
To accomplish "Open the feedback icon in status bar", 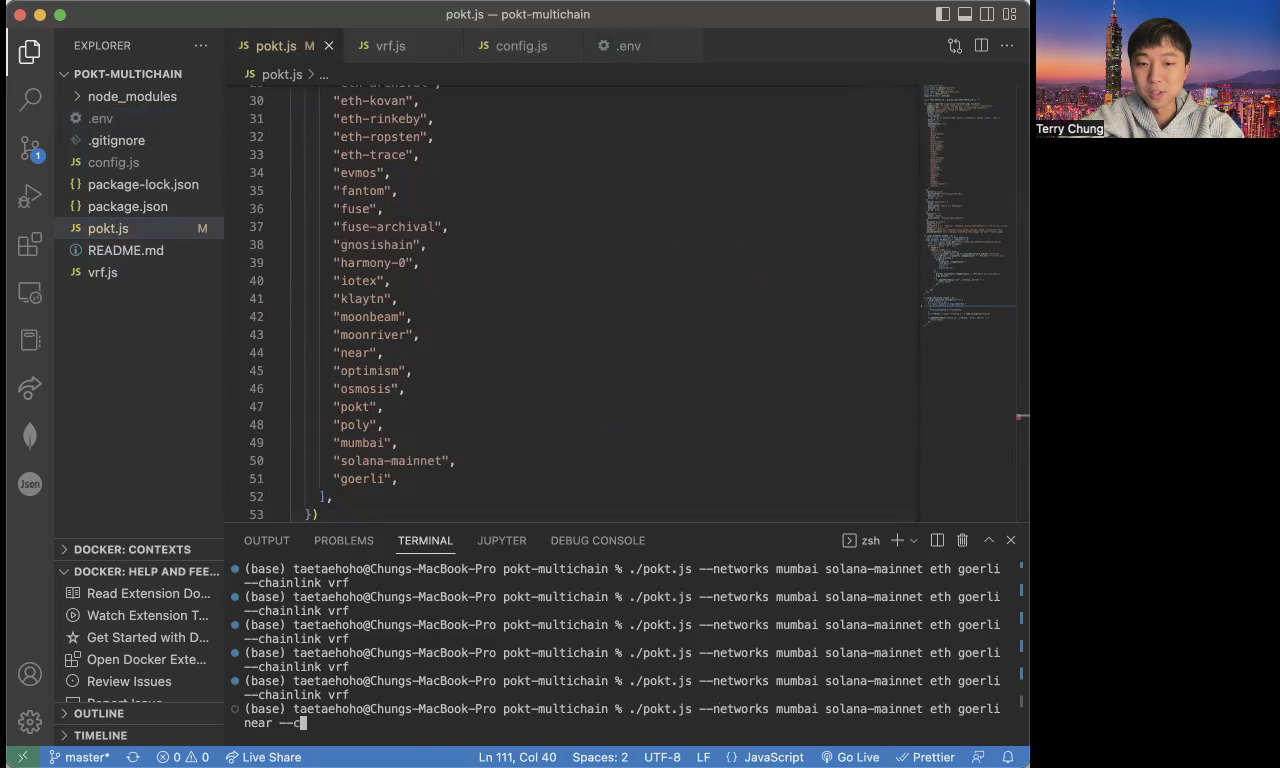I will coord(978,757).
